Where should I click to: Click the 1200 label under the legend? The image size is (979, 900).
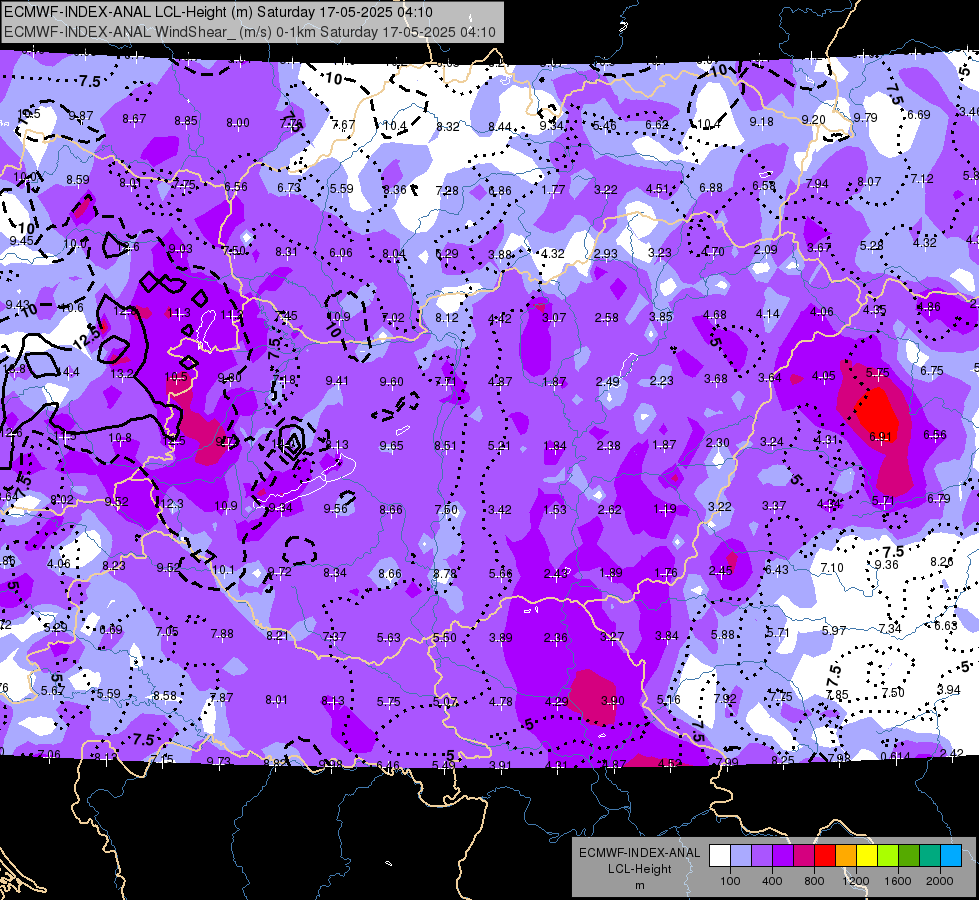tap(856, 881)
